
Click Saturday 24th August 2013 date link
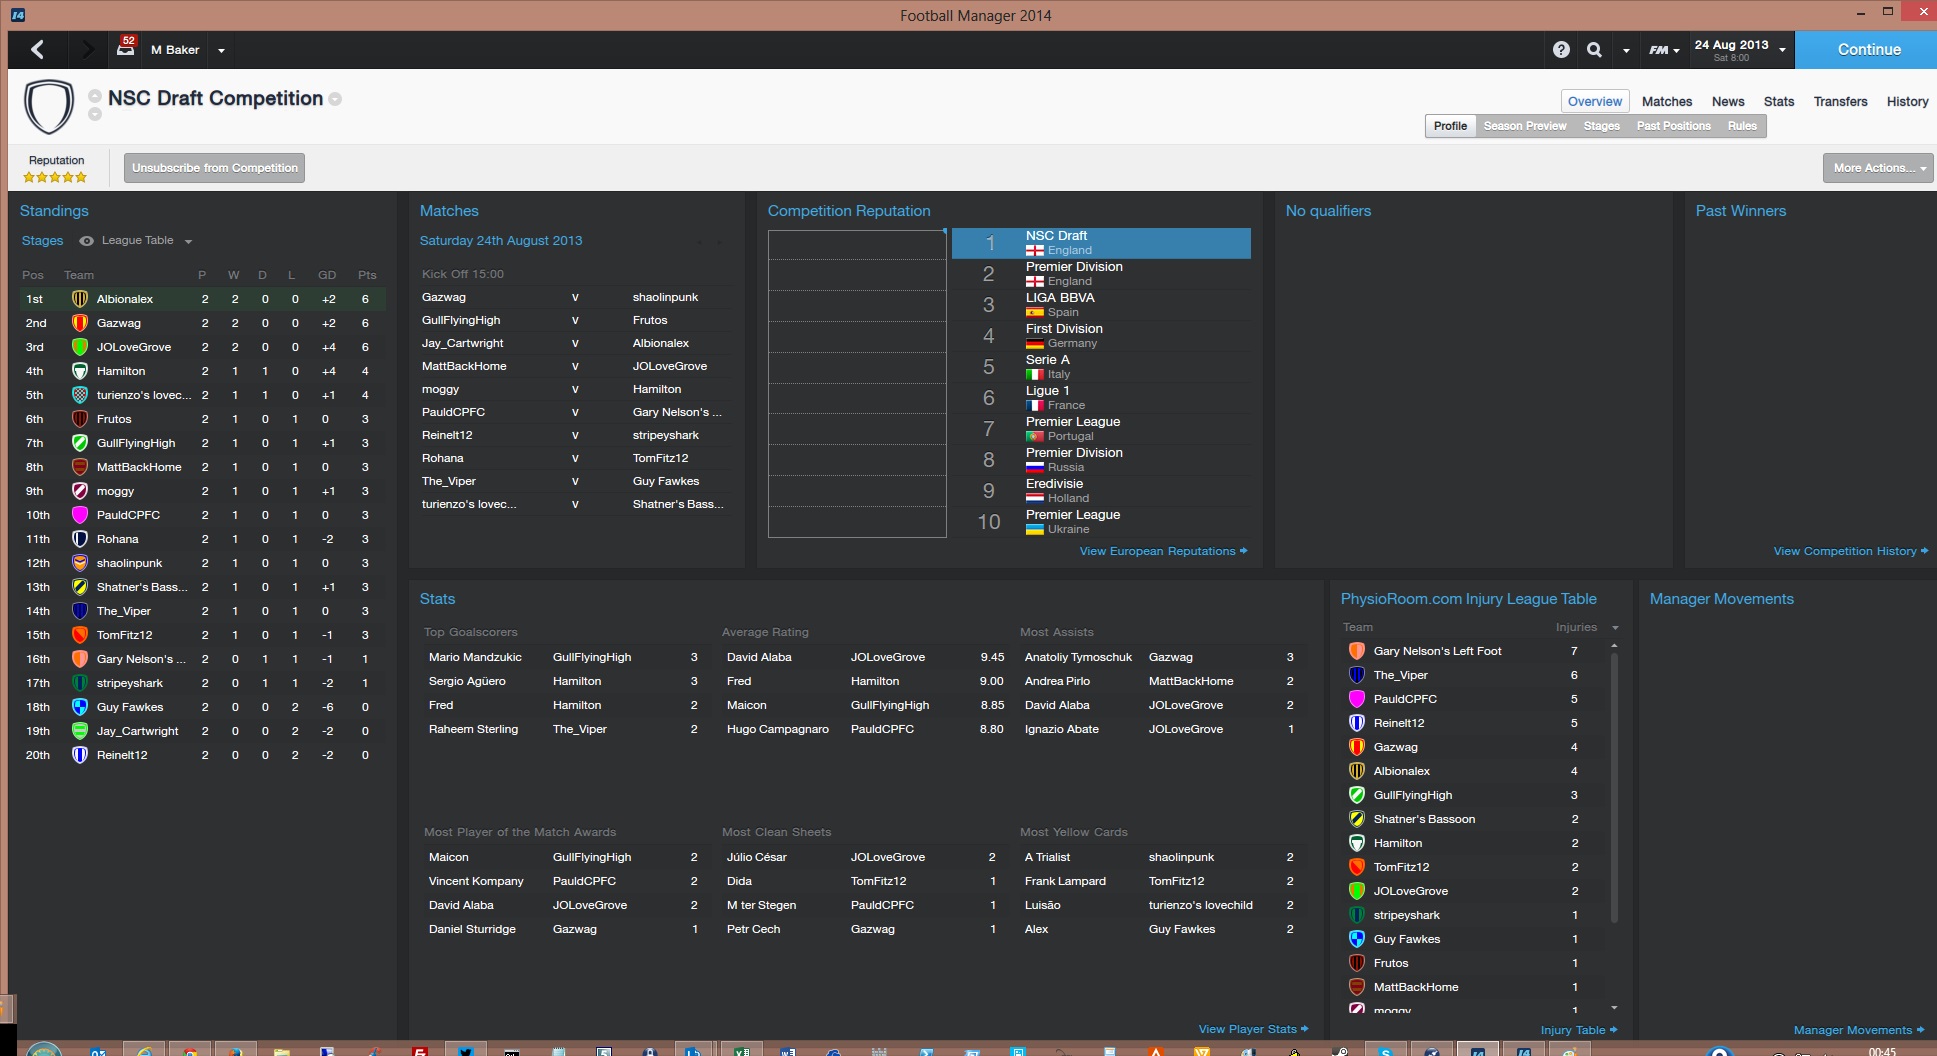501,241
